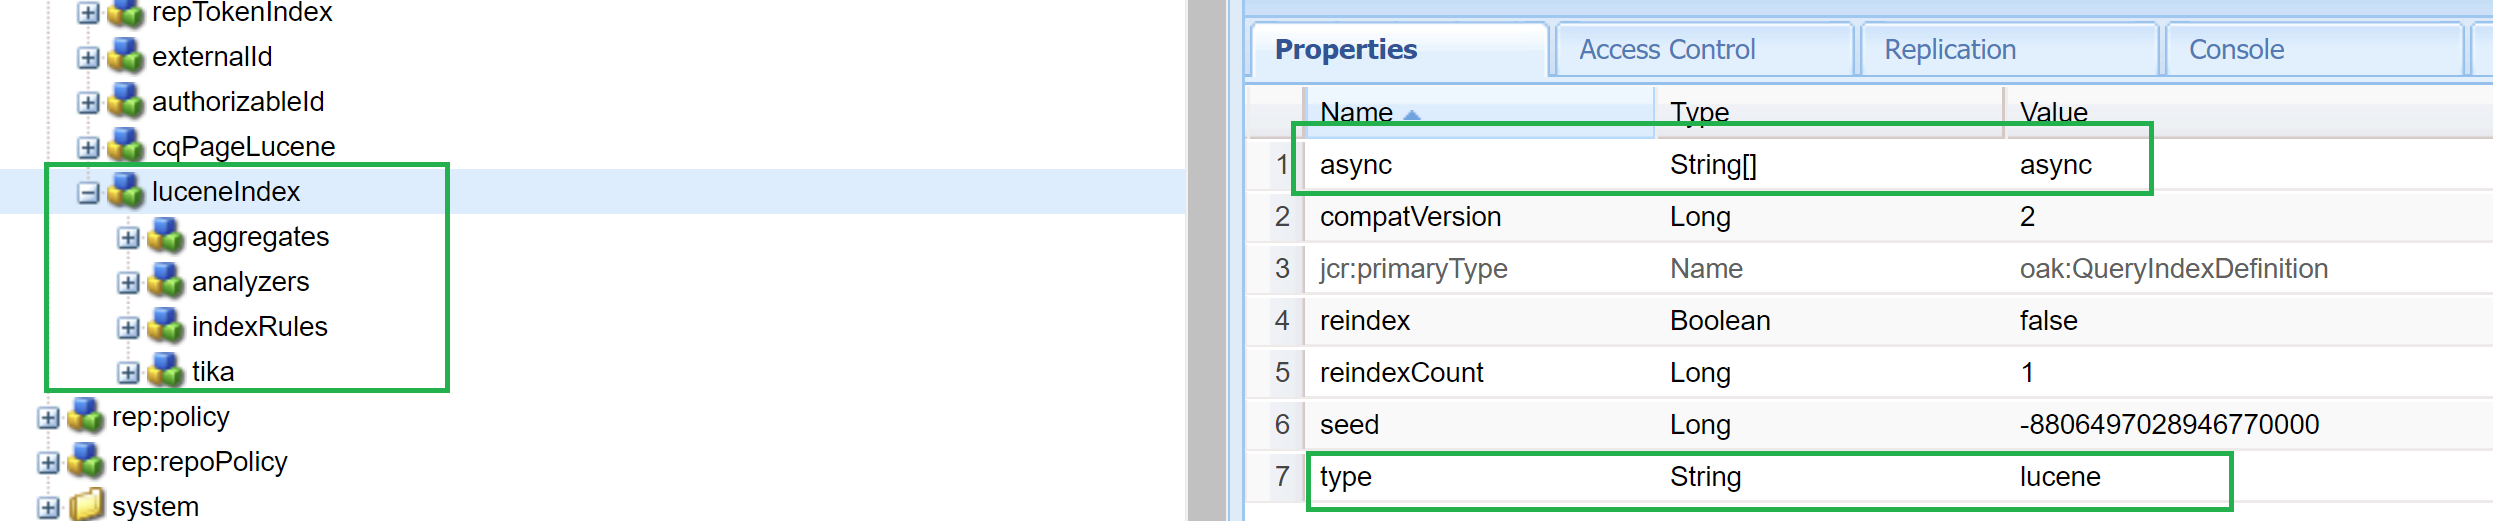
Task: Expand the rep:policy node
Action: [x=49, y=418]
